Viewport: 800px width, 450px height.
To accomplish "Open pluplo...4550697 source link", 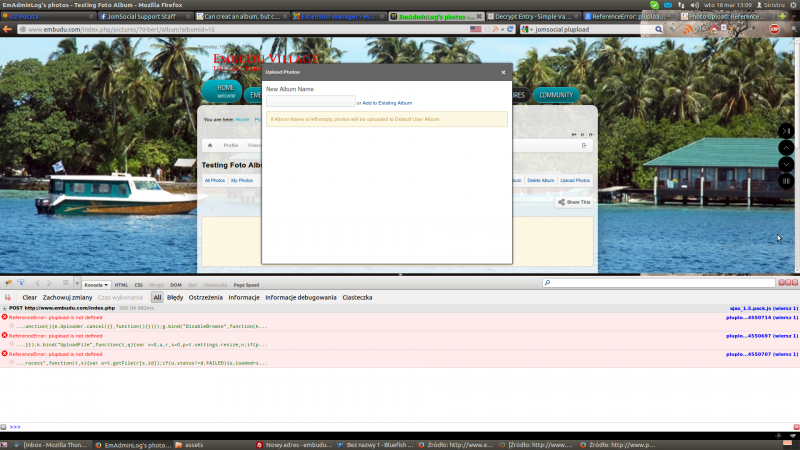I will click(762, 336).
